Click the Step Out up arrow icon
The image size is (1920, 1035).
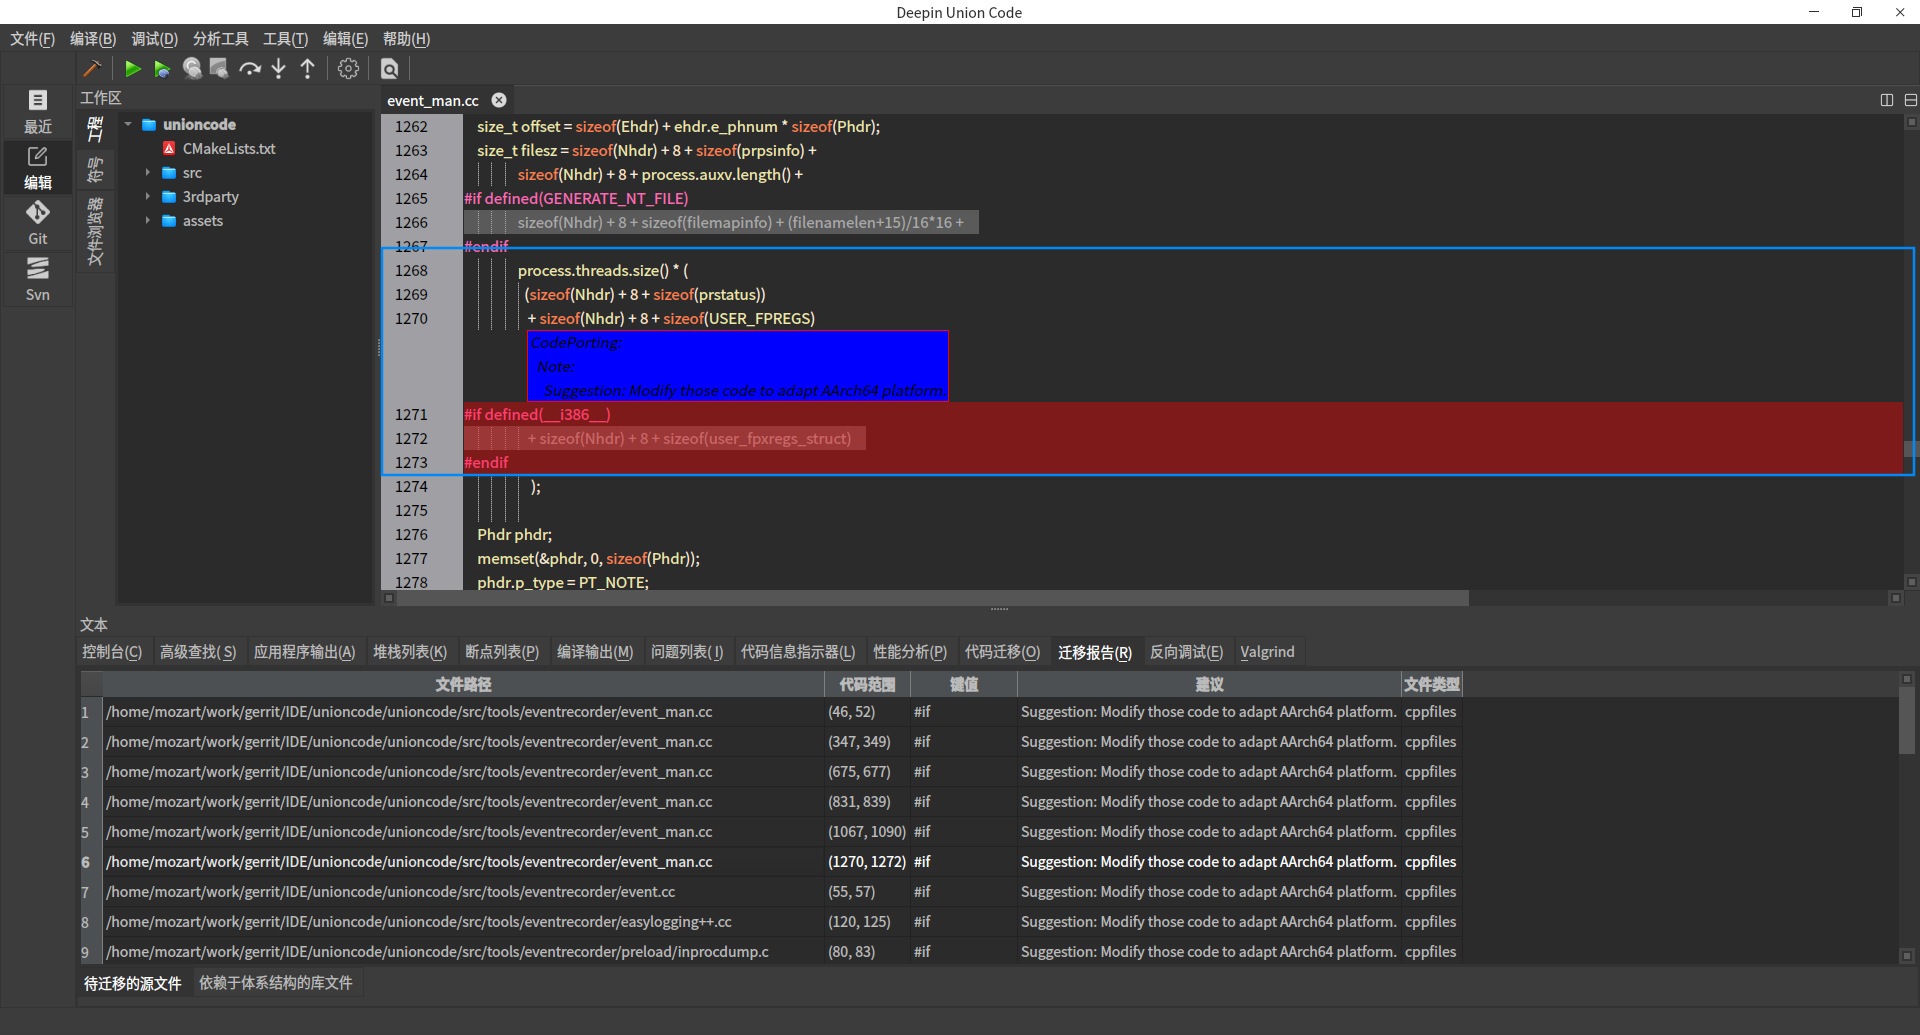click(308, 69)
